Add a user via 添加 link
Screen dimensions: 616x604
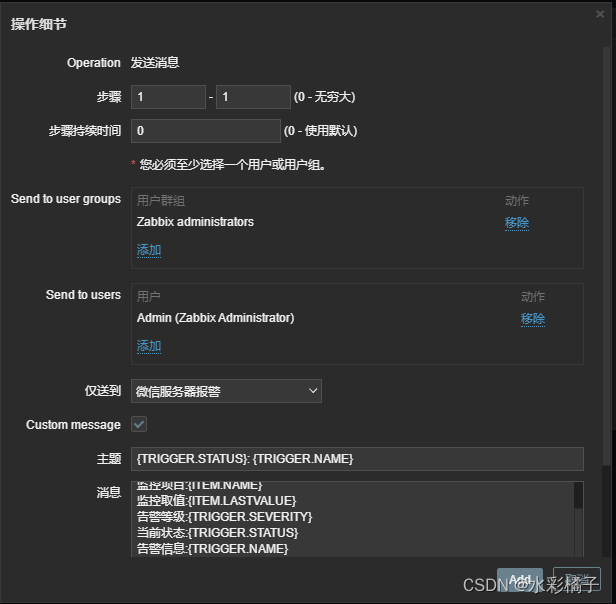(x=149, y=346)
